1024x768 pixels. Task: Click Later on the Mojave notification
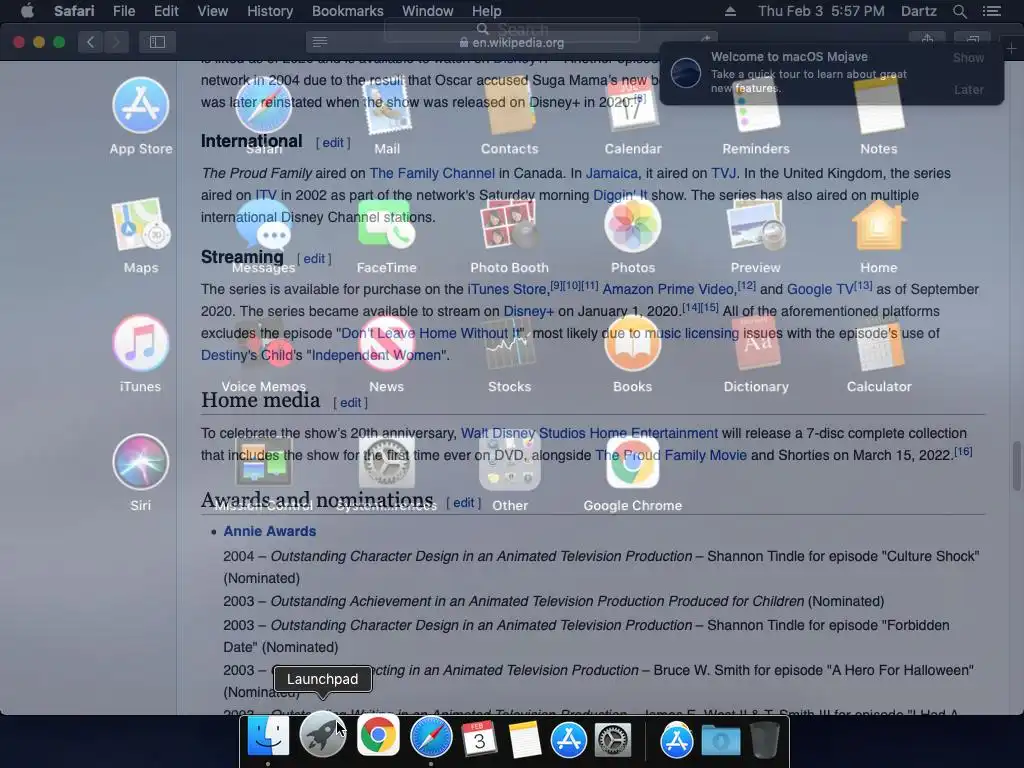coord(968,89)
